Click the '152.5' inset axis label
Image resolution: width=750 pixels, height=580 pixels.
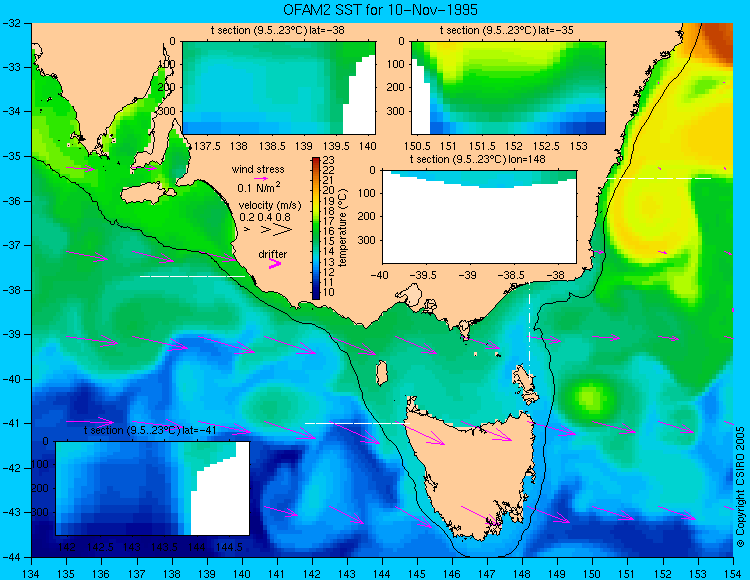pyautogui.click(x=546, y=146)
